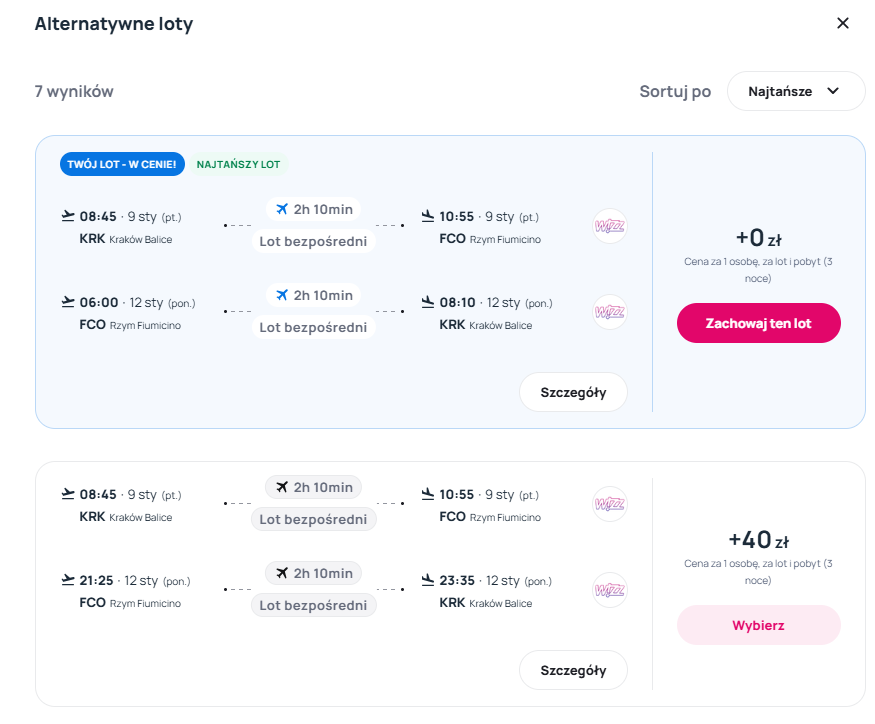Click Wizz Air logo on 06:00 return flight
Viewport: 875px width, 724px height.
[x=609, y=312]
